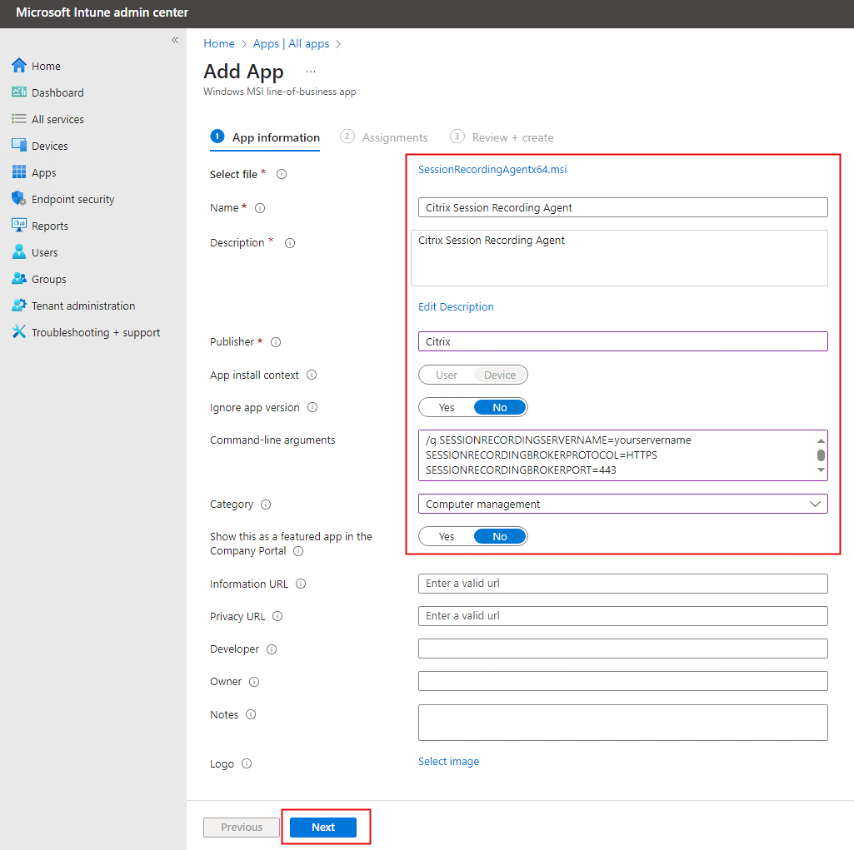Click the Privacy URL input field

tap(623, 616)
